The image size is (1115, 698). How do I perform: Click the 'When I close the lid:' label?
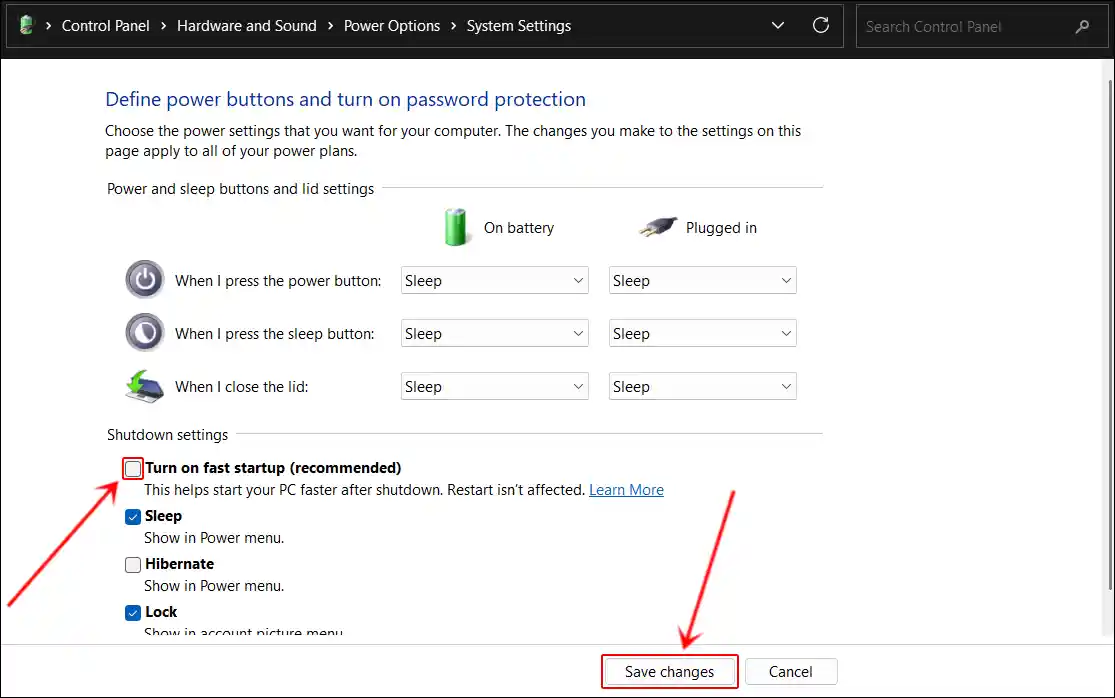click(x=242, y=387)
